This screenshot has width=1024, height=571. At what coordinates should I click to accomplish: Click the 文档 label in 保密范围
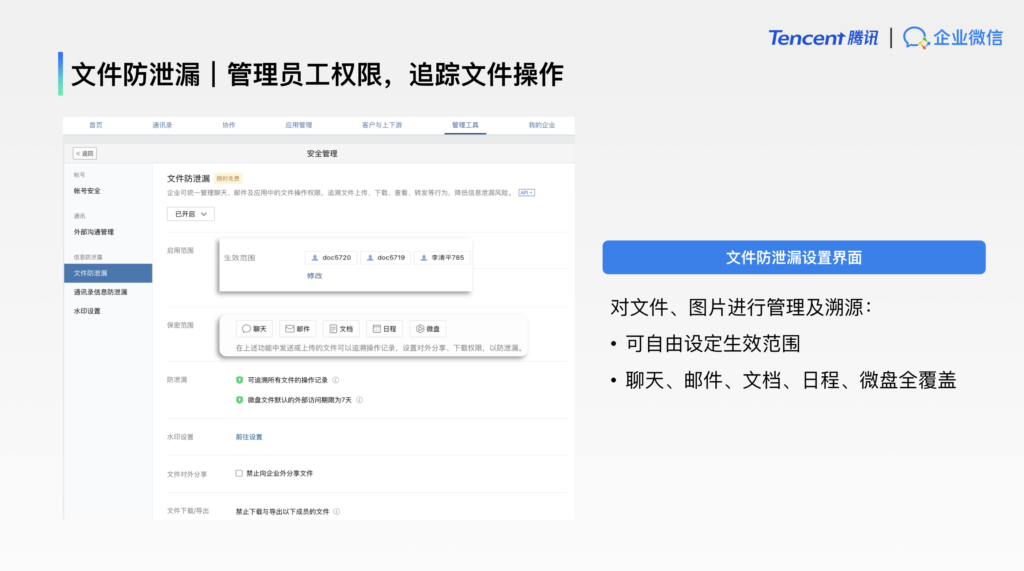coord(346,329)
